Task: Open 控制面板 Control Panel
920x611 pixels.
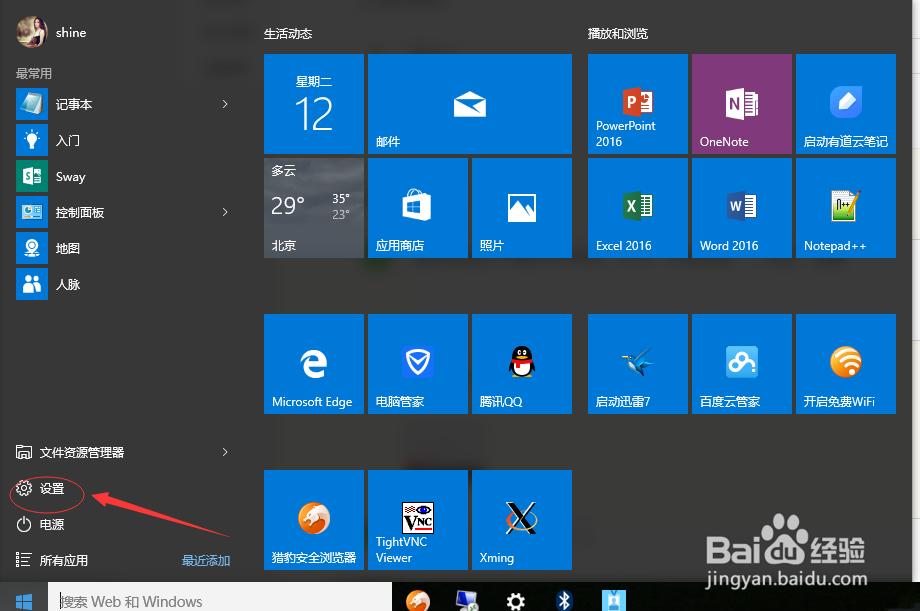Action: pyautogui.click(x=122, y=212)
